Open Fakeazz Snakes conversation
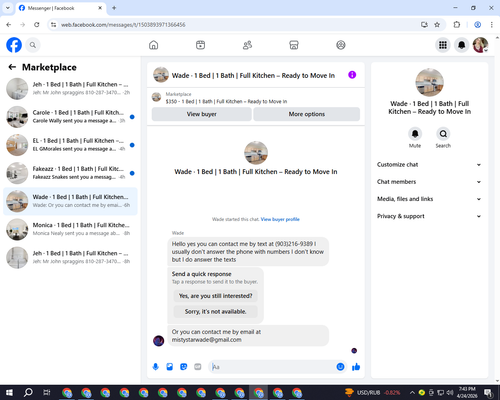Viewport: 500px width, 400px height. click(x=70, y=173)
